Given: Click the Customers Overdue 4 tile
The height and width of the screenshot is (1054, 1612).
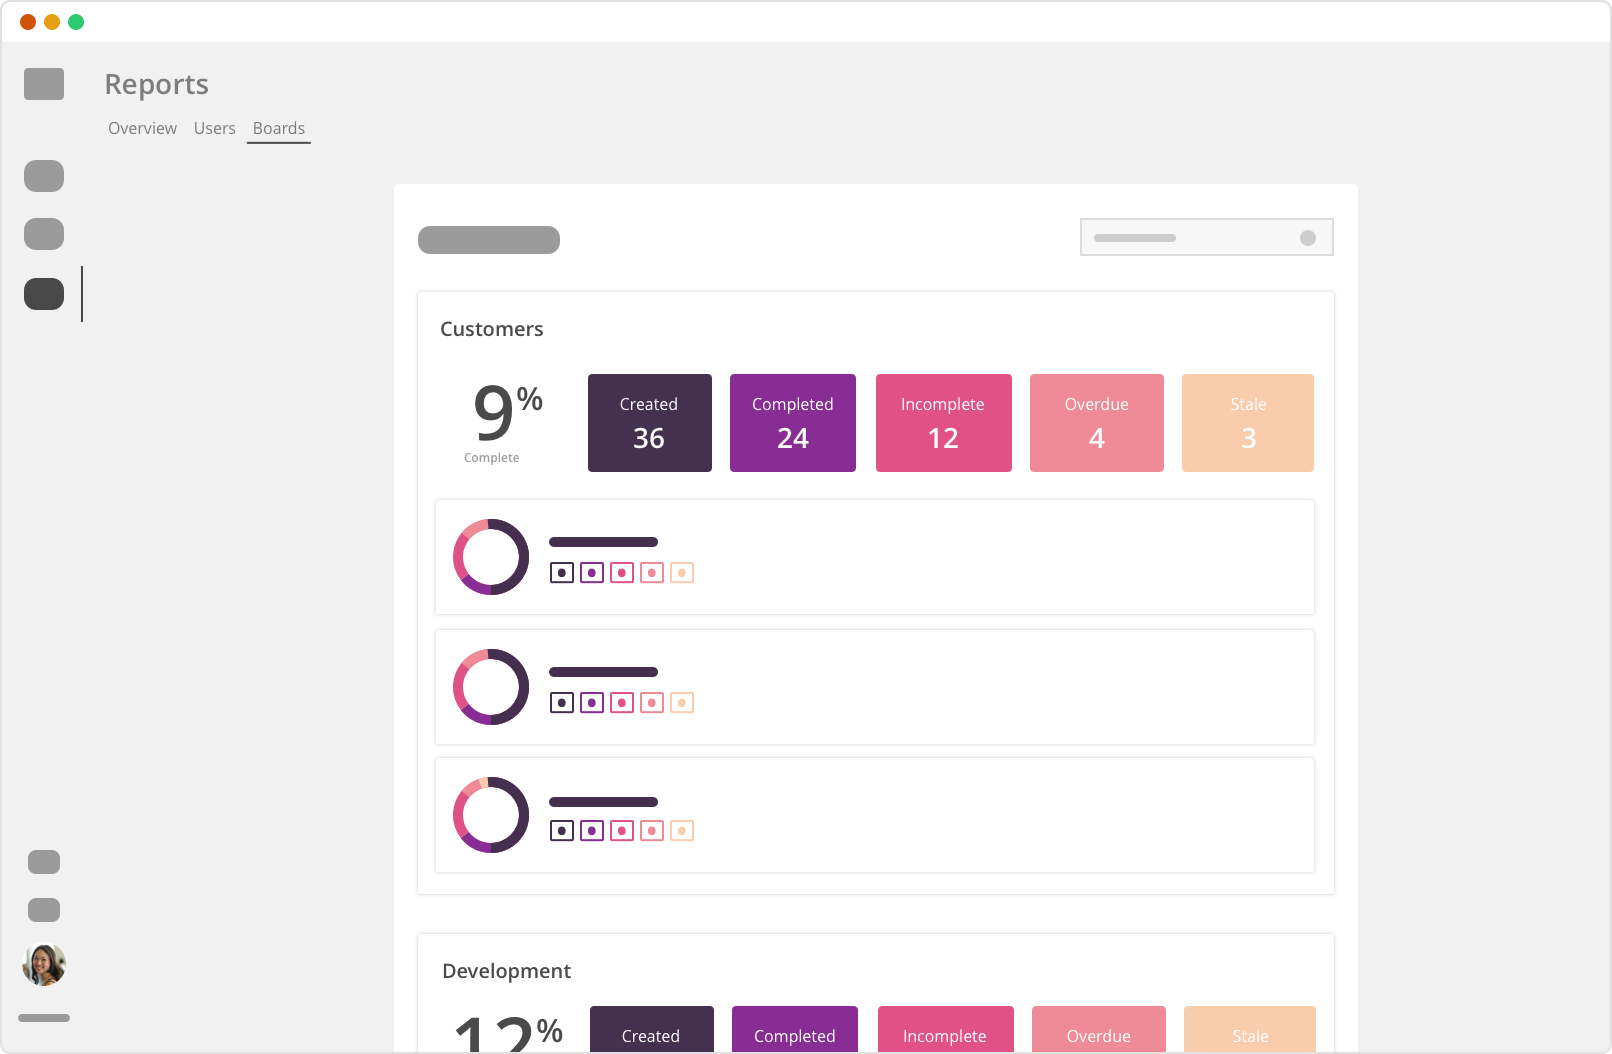Looking at the screenshot, I should (x=1097, y=423).
